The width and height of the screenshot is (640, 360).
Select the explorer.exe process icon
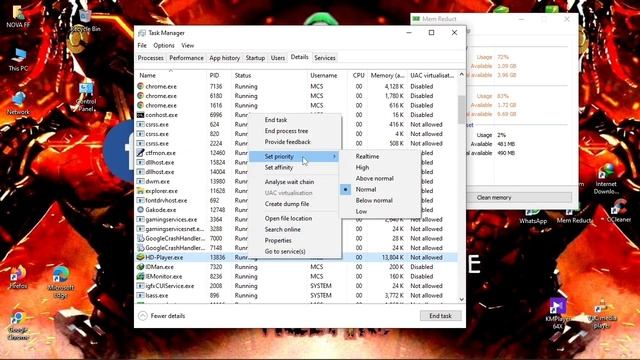140,191
